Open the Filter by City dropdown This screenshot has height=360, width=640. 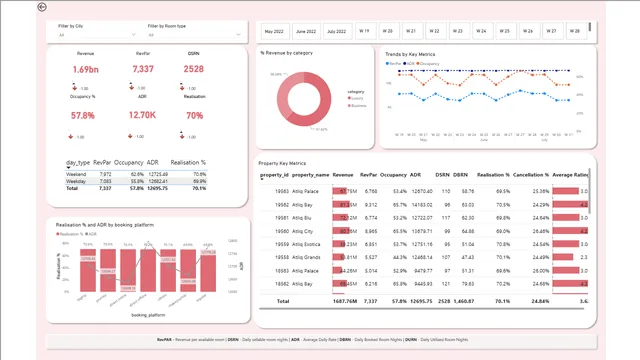(x=97, y=35)
